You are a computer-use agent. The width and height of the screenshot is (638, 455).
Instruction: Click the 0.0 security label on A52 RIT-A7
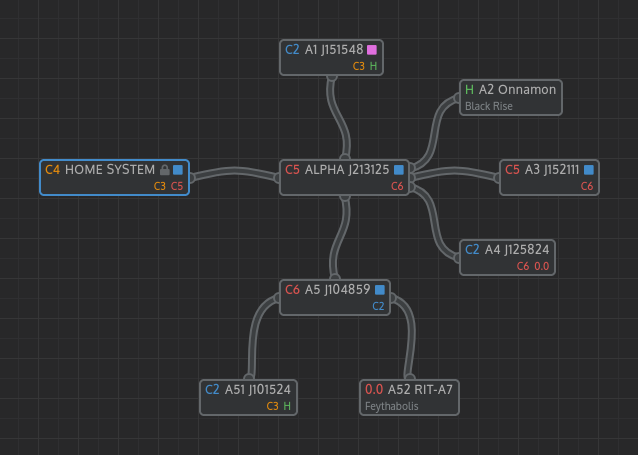[x=374, y=389]
